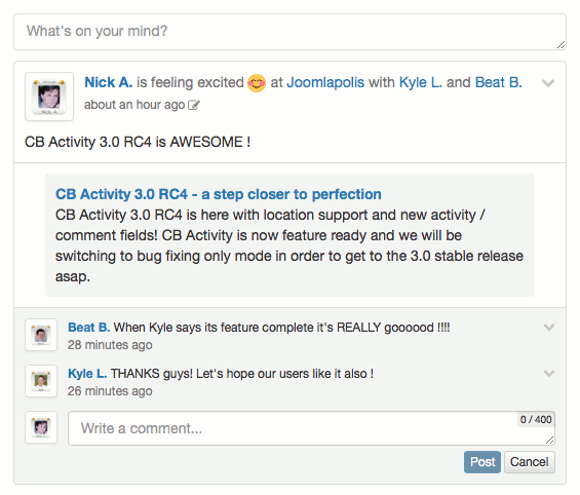The image size is (580, 495).
Task: Open Nick A.'s large profile avatar
Action: click(49, 97)
